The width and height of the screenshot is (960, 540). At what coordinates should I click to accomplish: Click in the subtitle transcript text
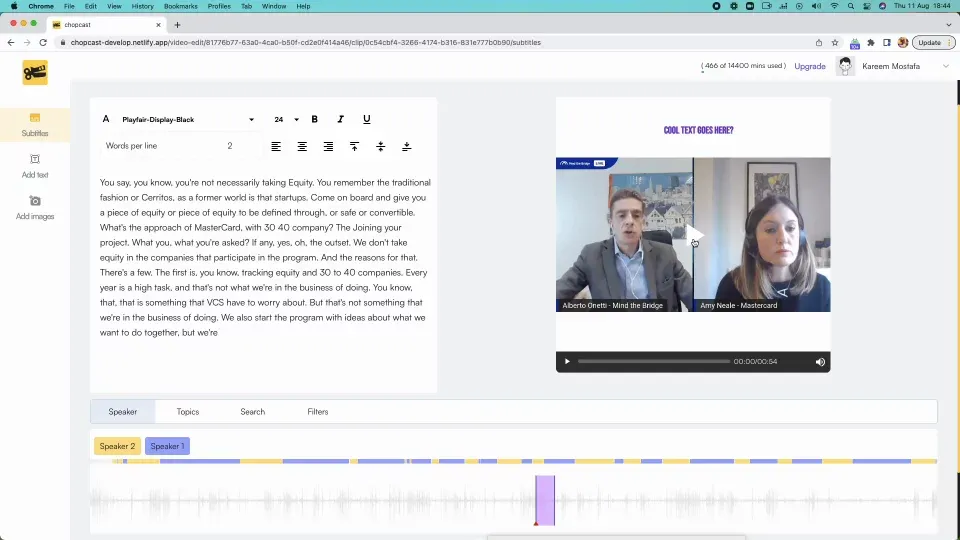click(x=265, y=257)
